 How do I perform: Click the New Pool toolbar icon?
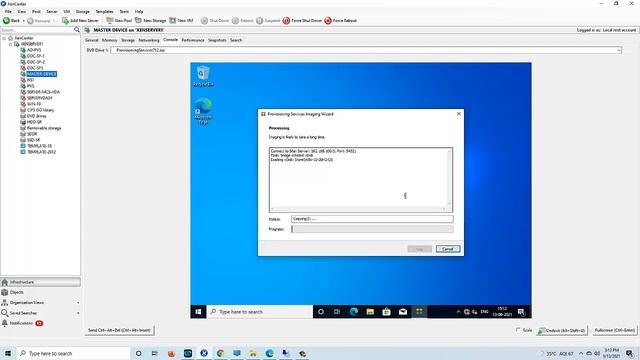click(110, 20)
